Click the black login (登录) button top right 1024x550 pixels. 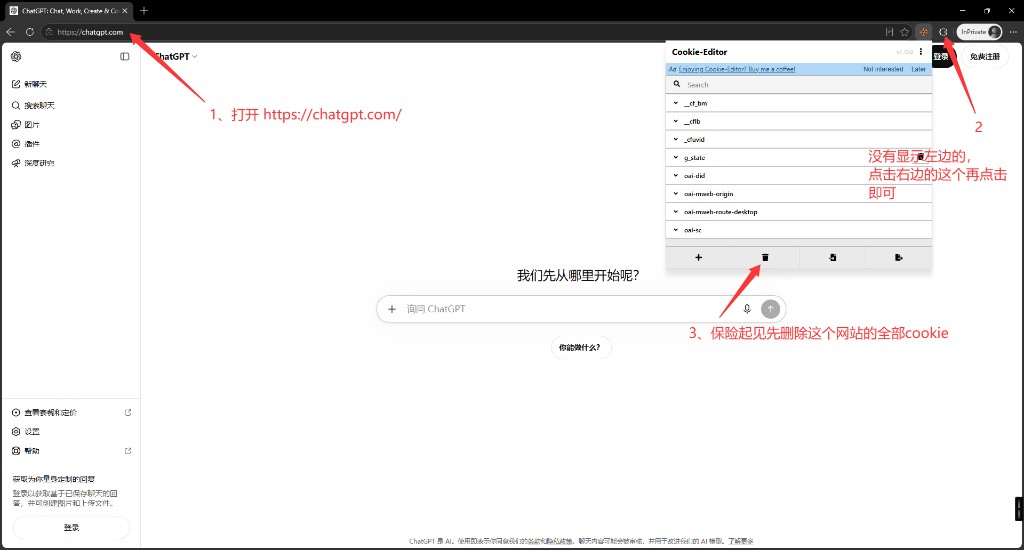[943, 57]
